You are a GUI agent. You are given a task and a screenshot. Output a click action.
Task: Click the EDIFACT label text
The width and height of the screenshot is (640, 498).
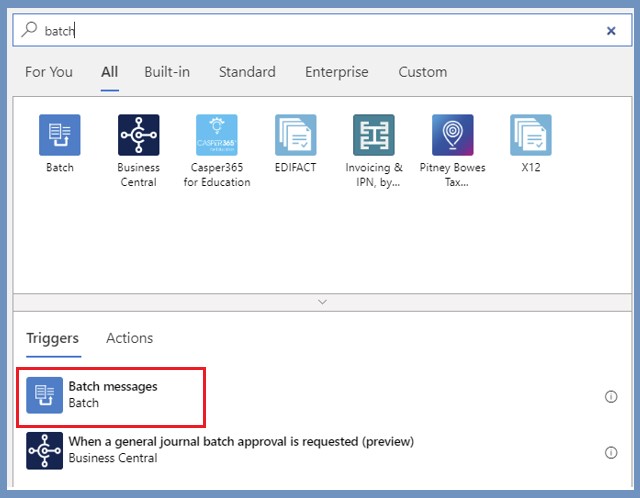click(296, 167)
